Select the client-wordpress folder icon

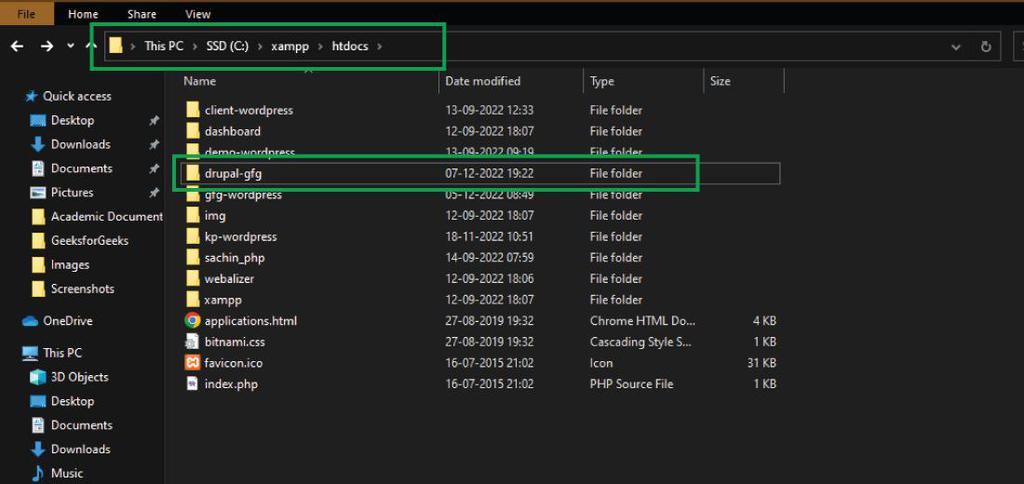point(192,110)
